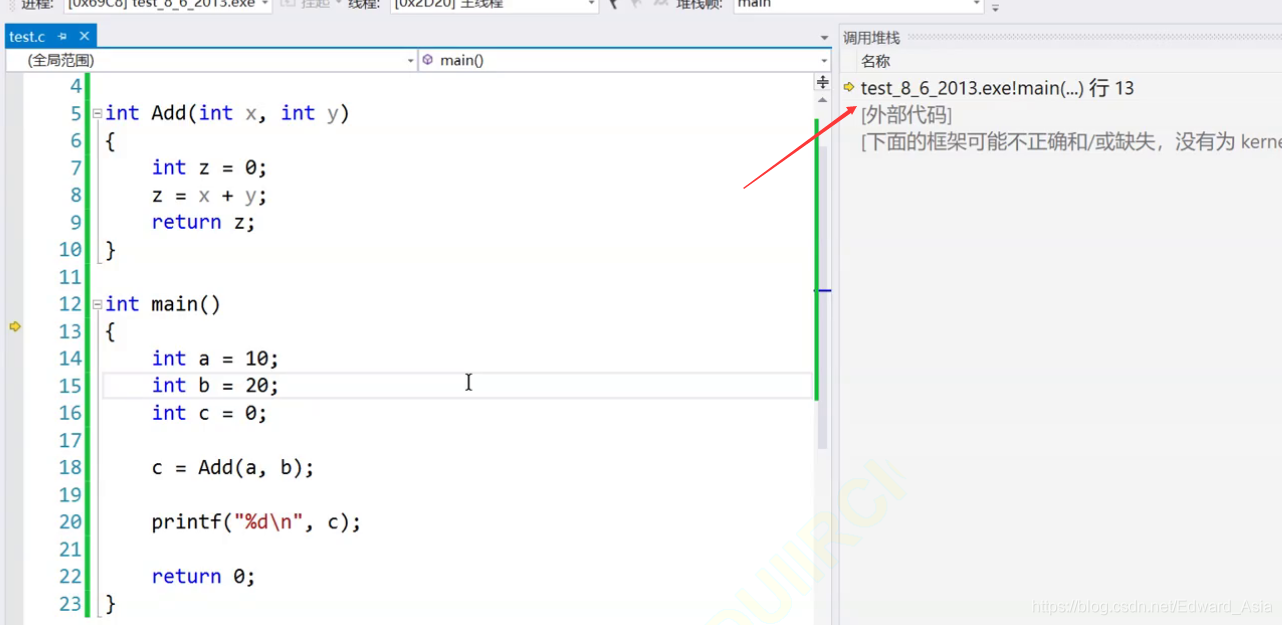Screen dimensions: 1282x625
Task: Collapse the main function code block
Action: 97,304
